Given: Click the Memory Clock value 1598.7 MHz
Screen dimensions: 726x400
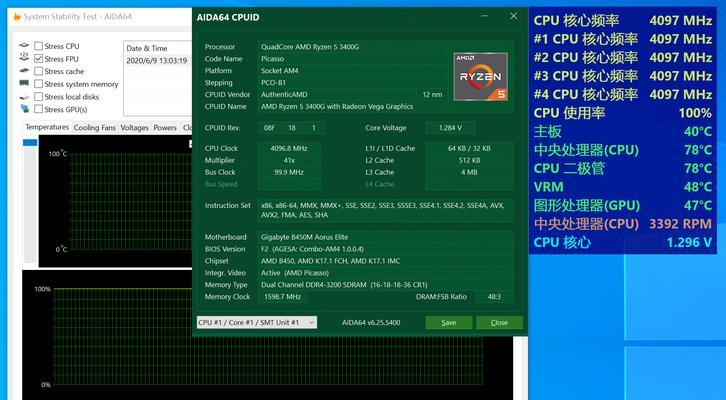Looking at the screenshot, I should click(282, 297).
